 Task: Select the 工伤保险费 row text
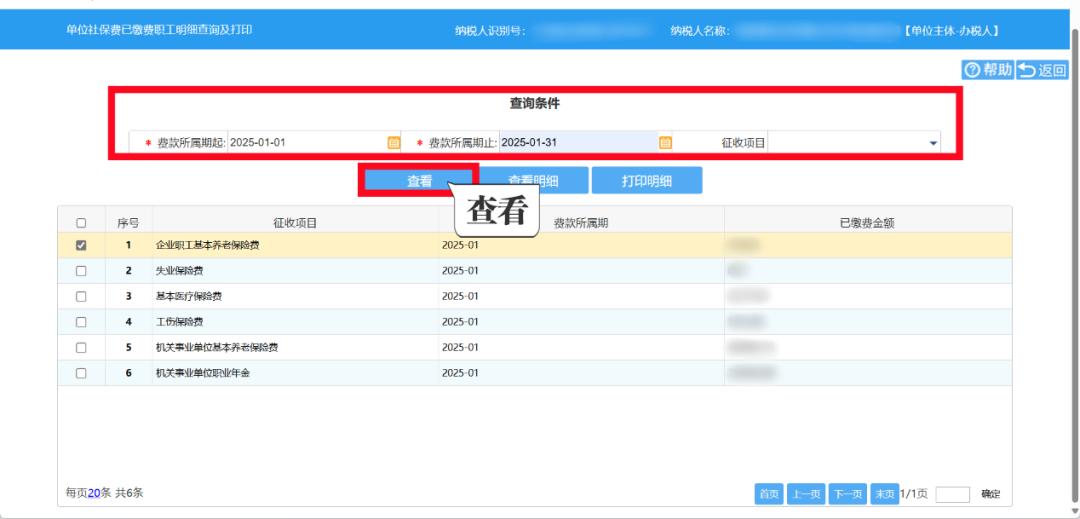[x=180, y=322]
